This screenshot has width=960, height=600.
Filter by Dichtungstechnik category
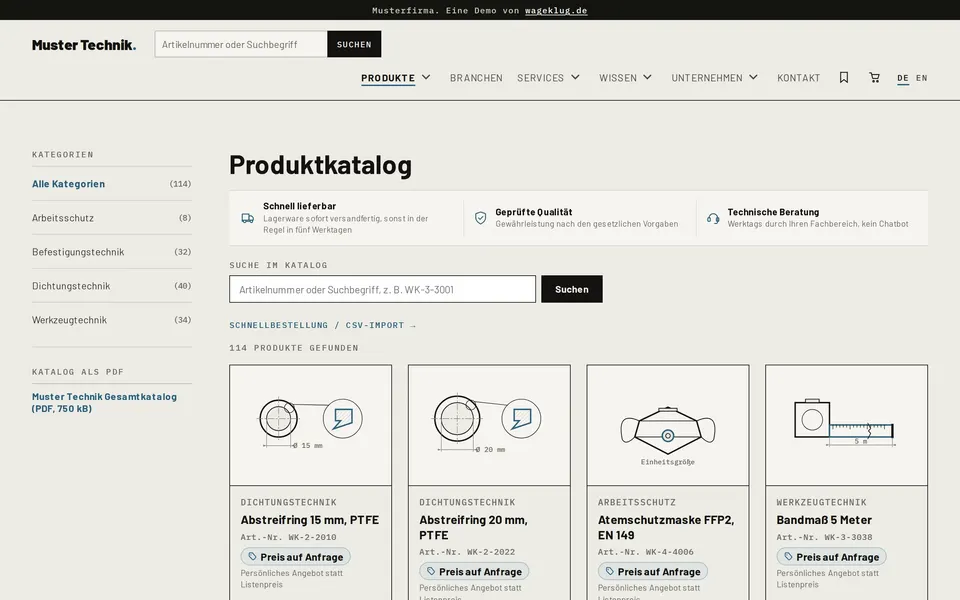click(x=111, y=285)
